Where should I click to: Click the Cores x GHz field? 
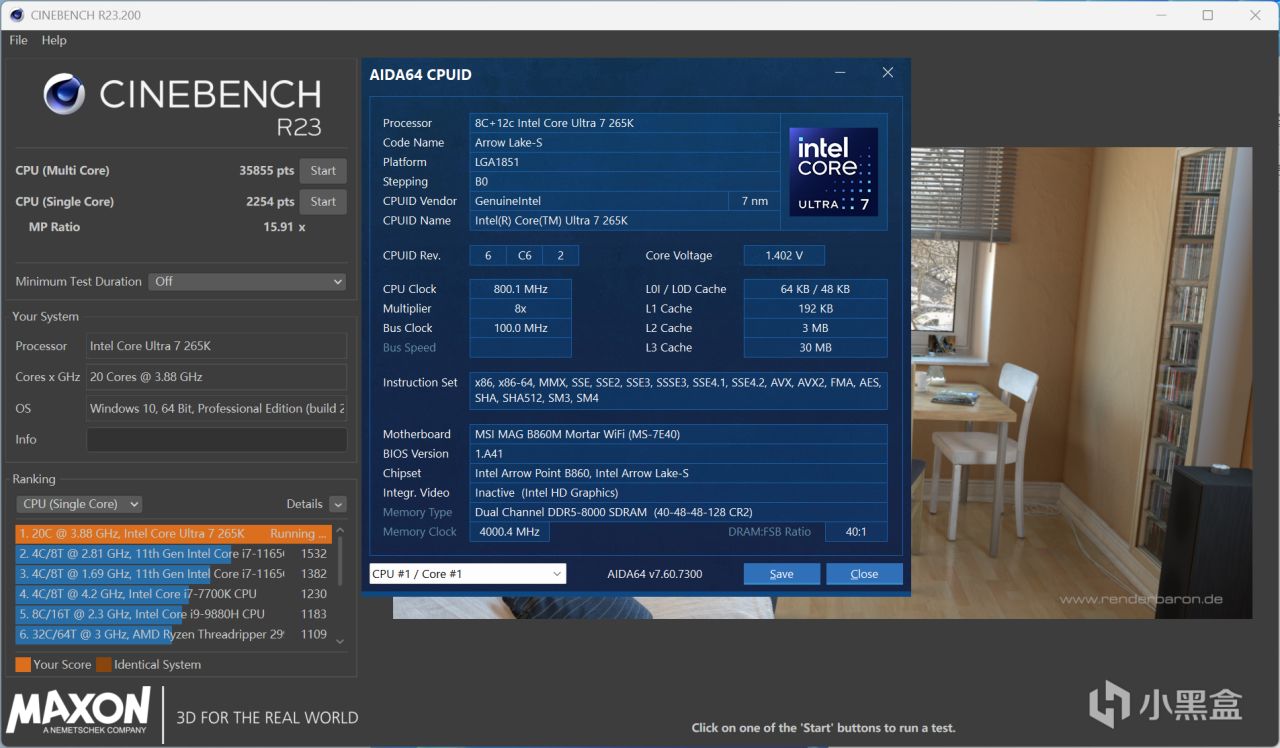[x=217, y=377]
